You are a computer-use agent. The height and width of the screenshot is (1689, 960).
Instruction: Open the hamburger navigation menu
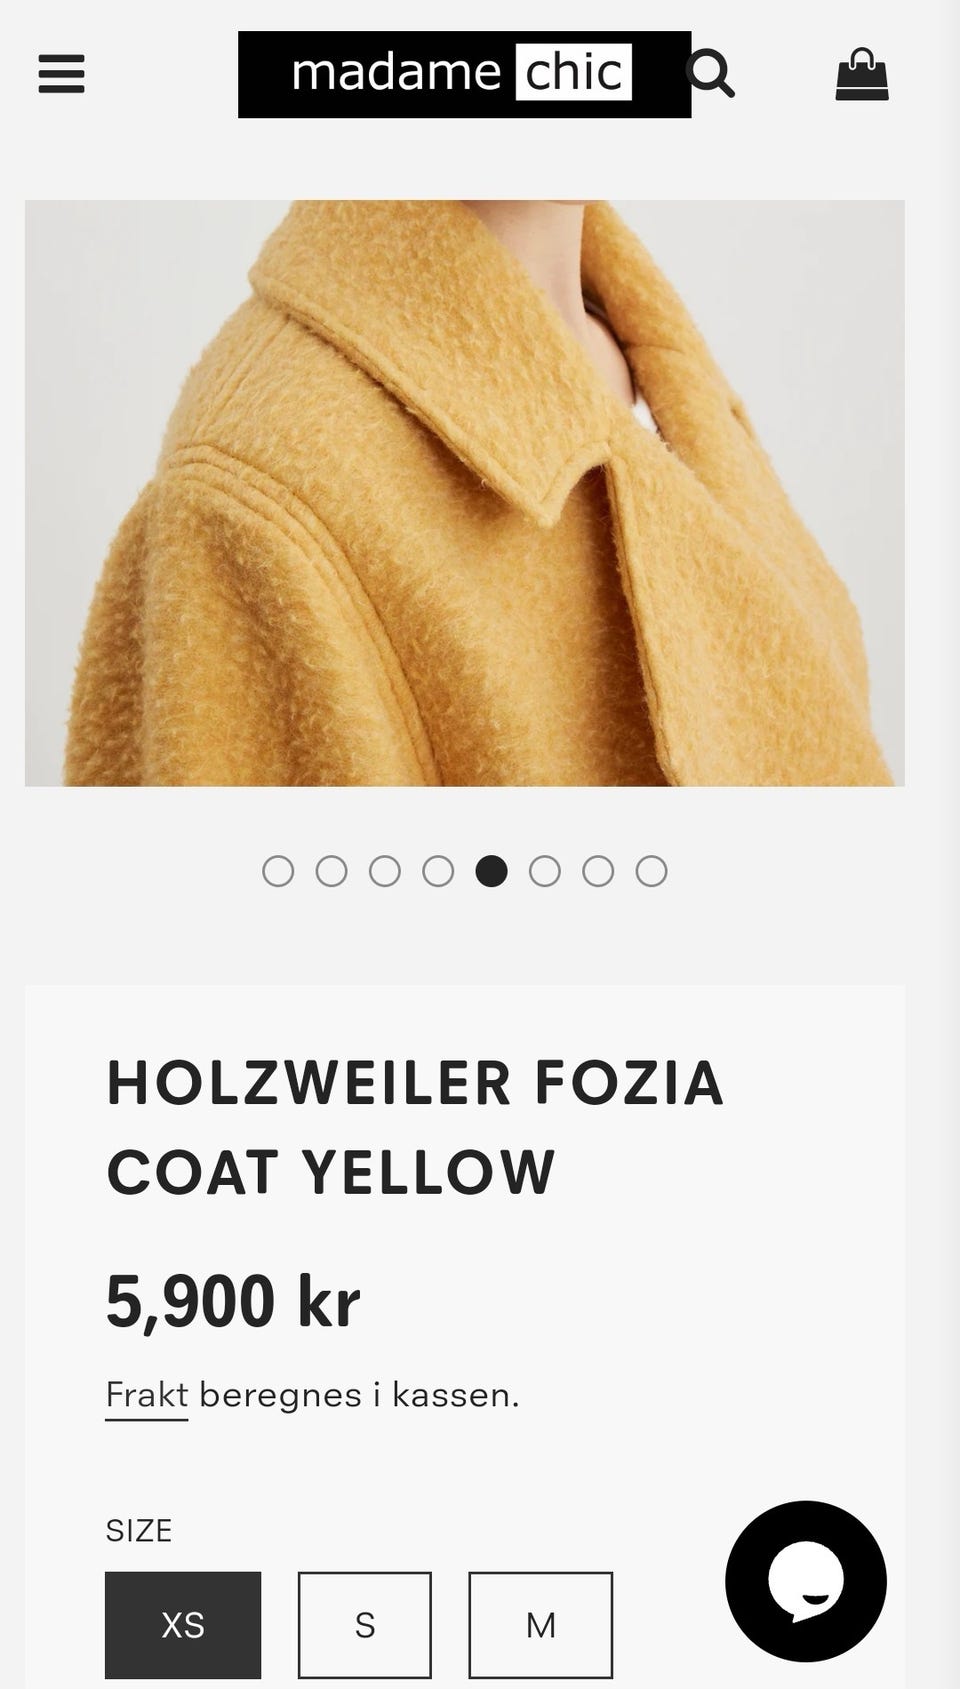pyautogui.click(x=61, y=74)
